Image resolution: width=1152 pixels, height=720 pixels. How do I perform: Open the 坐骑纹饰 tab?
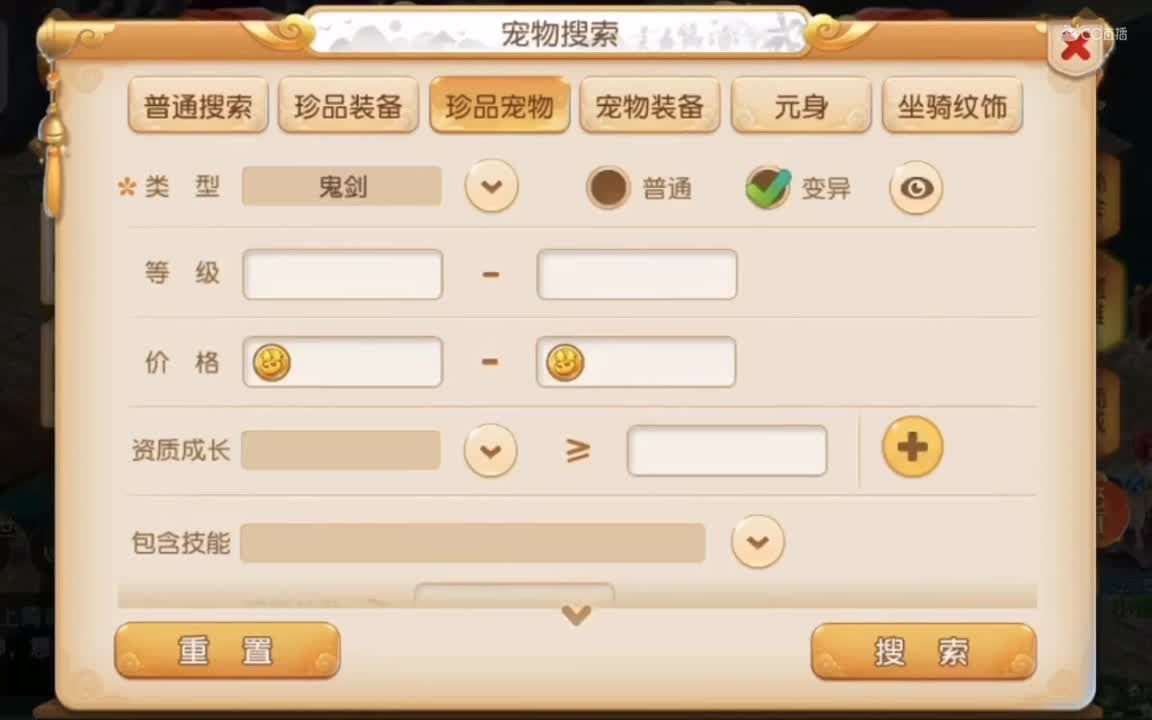(x=952, y=106)
